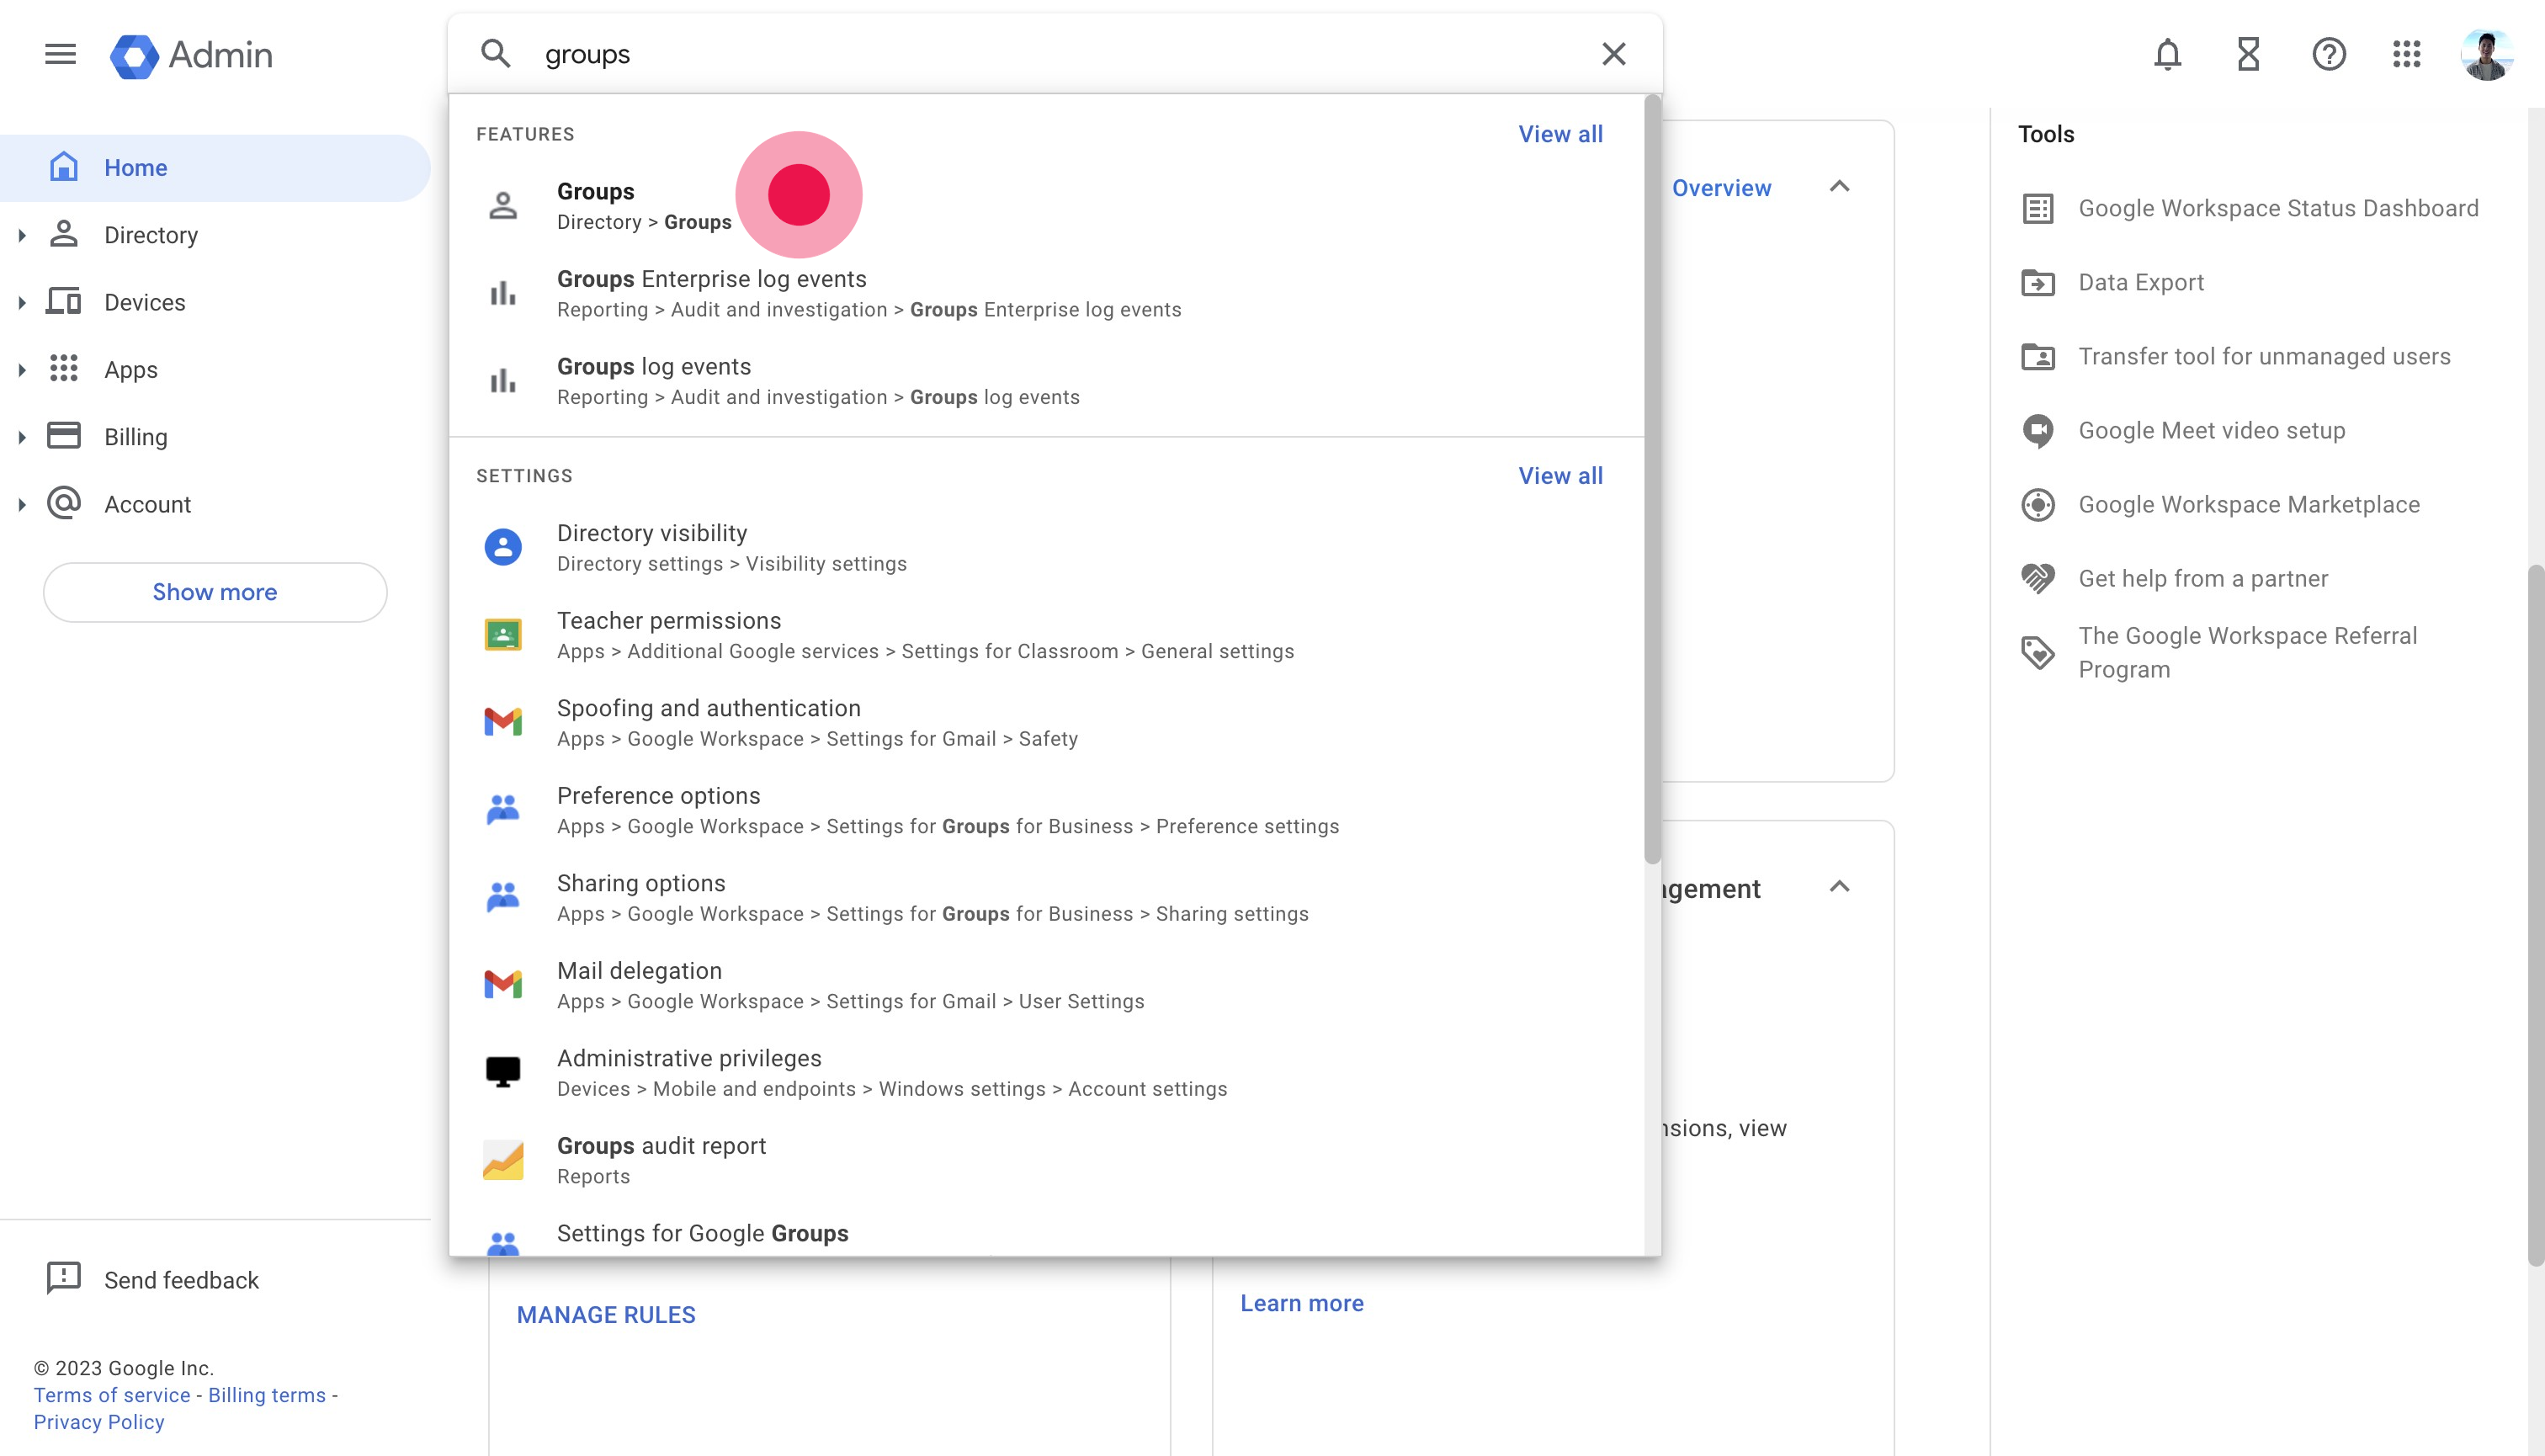Open the help question mark icon
The width and height of the screenshot is (2545, 1456).
pos(2329,54)
